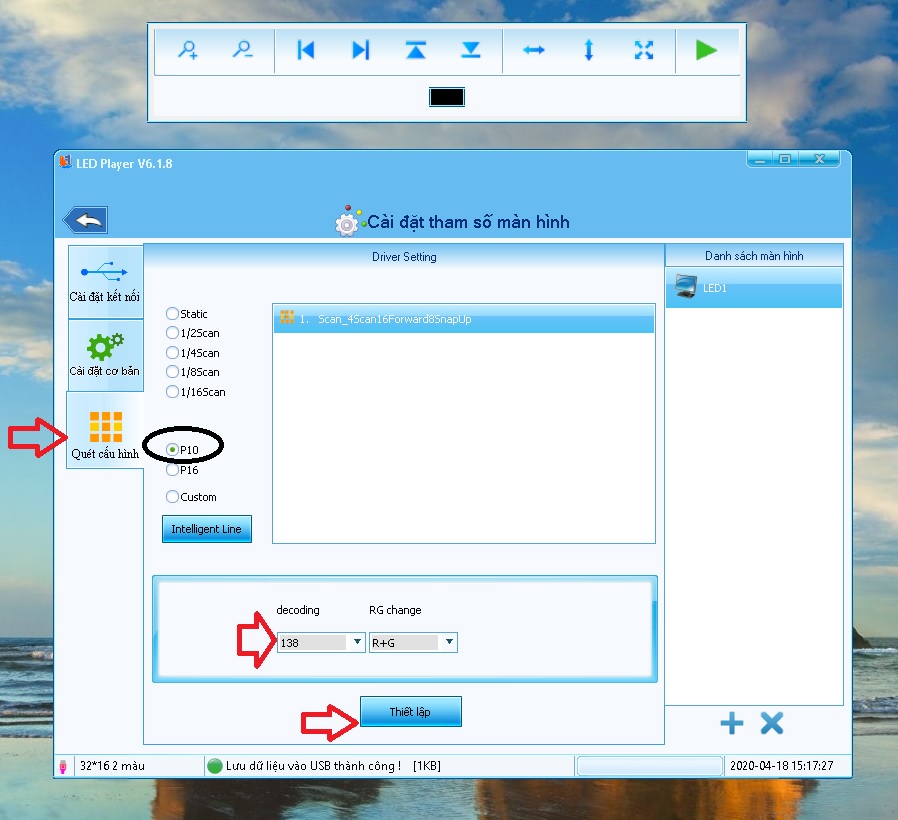Click the USB status icon in status bar
This screenshot has height=820, width=898.
point(63,766)
